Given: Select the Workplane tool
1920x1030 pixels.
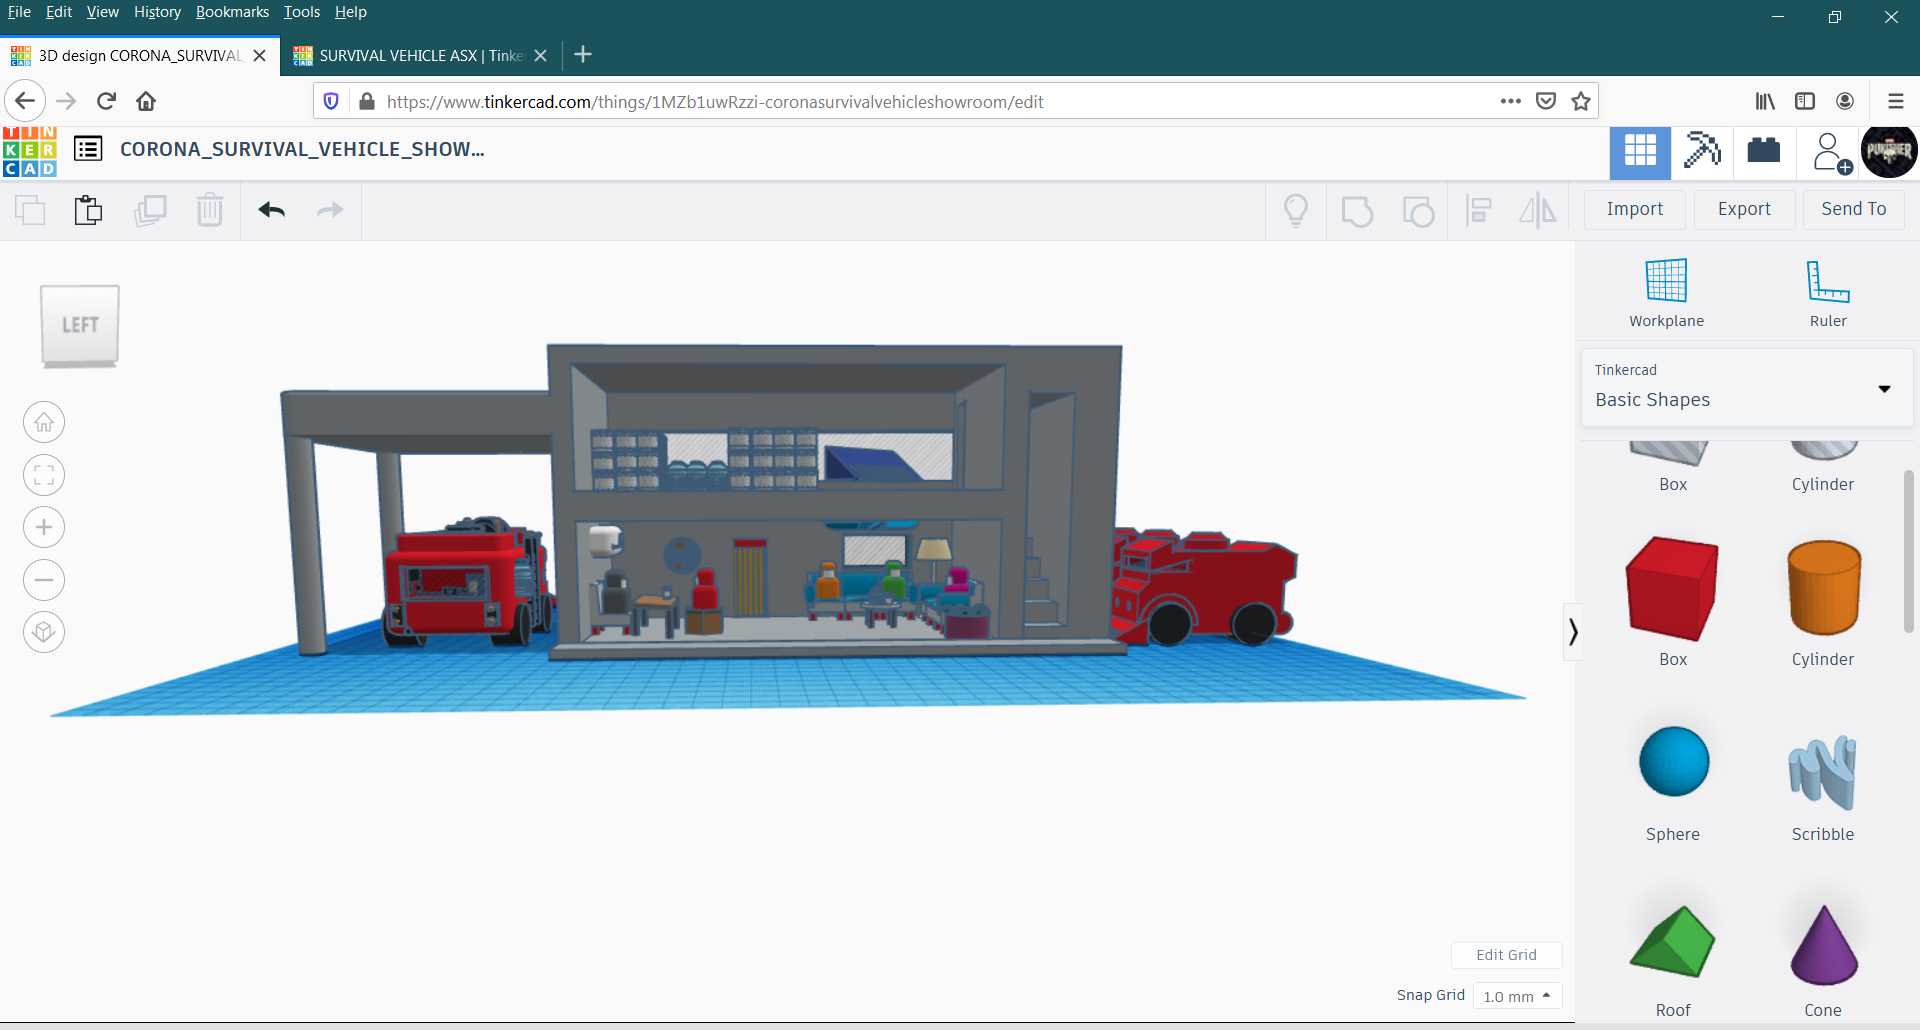Looking at the screenshot, I should (x=1664, y=292).
